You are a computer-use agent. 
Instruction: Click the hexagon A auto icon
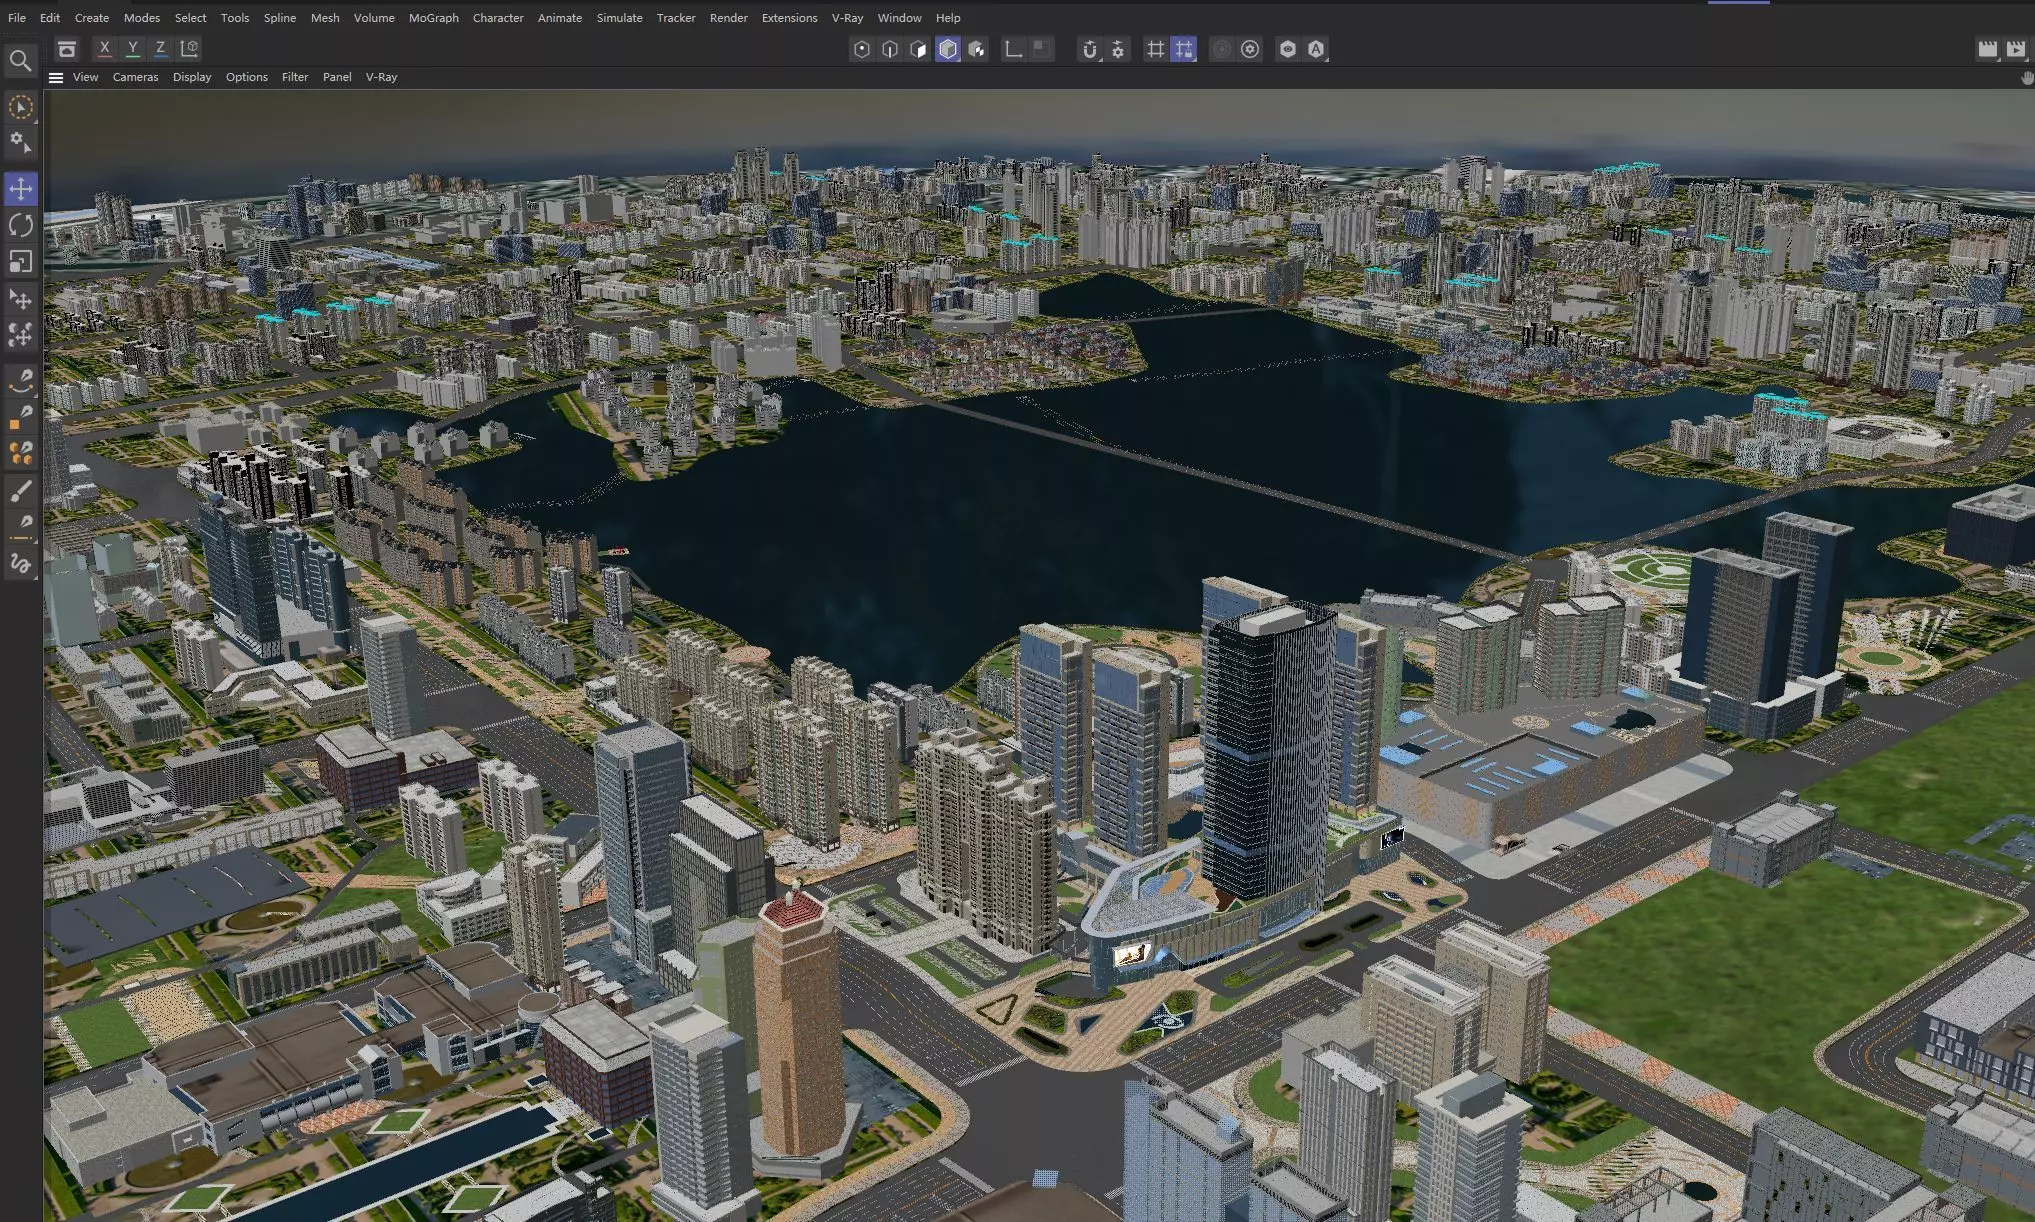click(x=1316, y=49)
